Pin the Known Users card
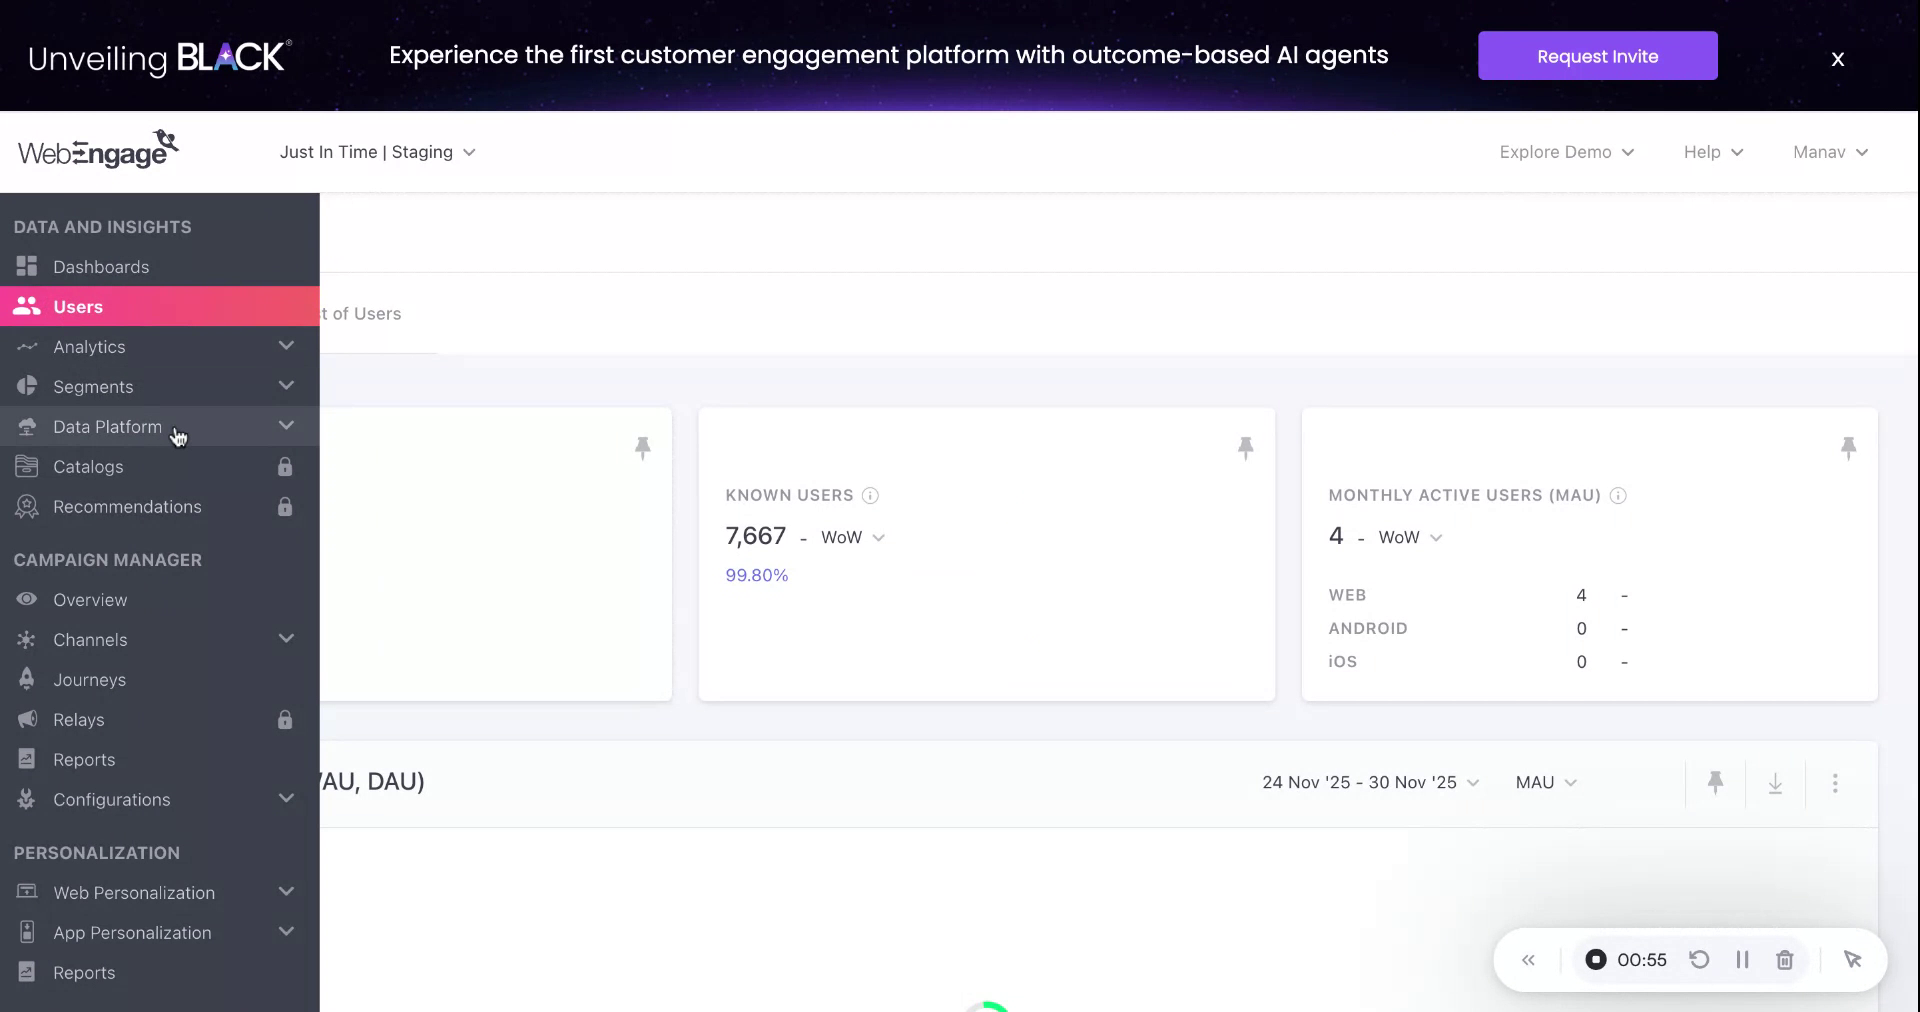 pyautogui.click(x=1246, y=447)
